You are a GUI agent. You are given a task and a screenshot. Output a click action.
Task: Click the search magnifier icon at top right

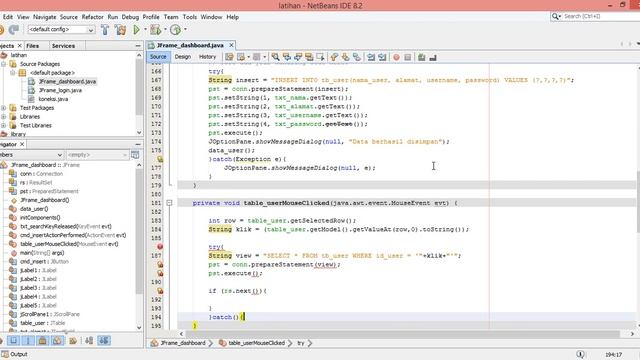pos(555,16)
